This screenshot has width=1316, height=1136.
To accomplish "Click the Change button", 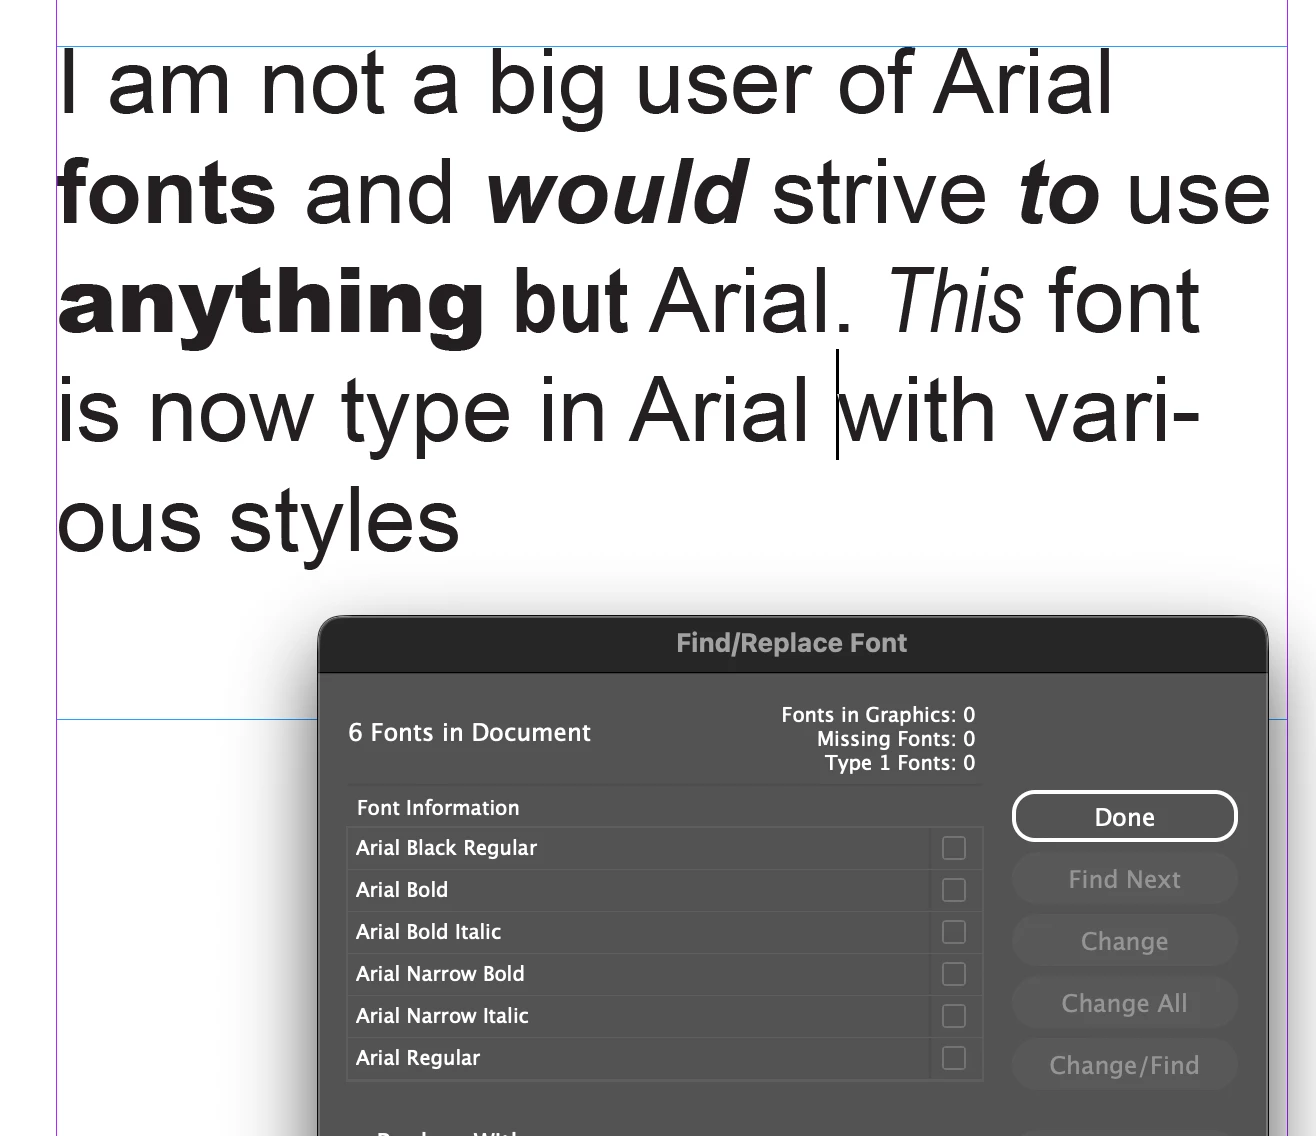I will [1124, 941].
